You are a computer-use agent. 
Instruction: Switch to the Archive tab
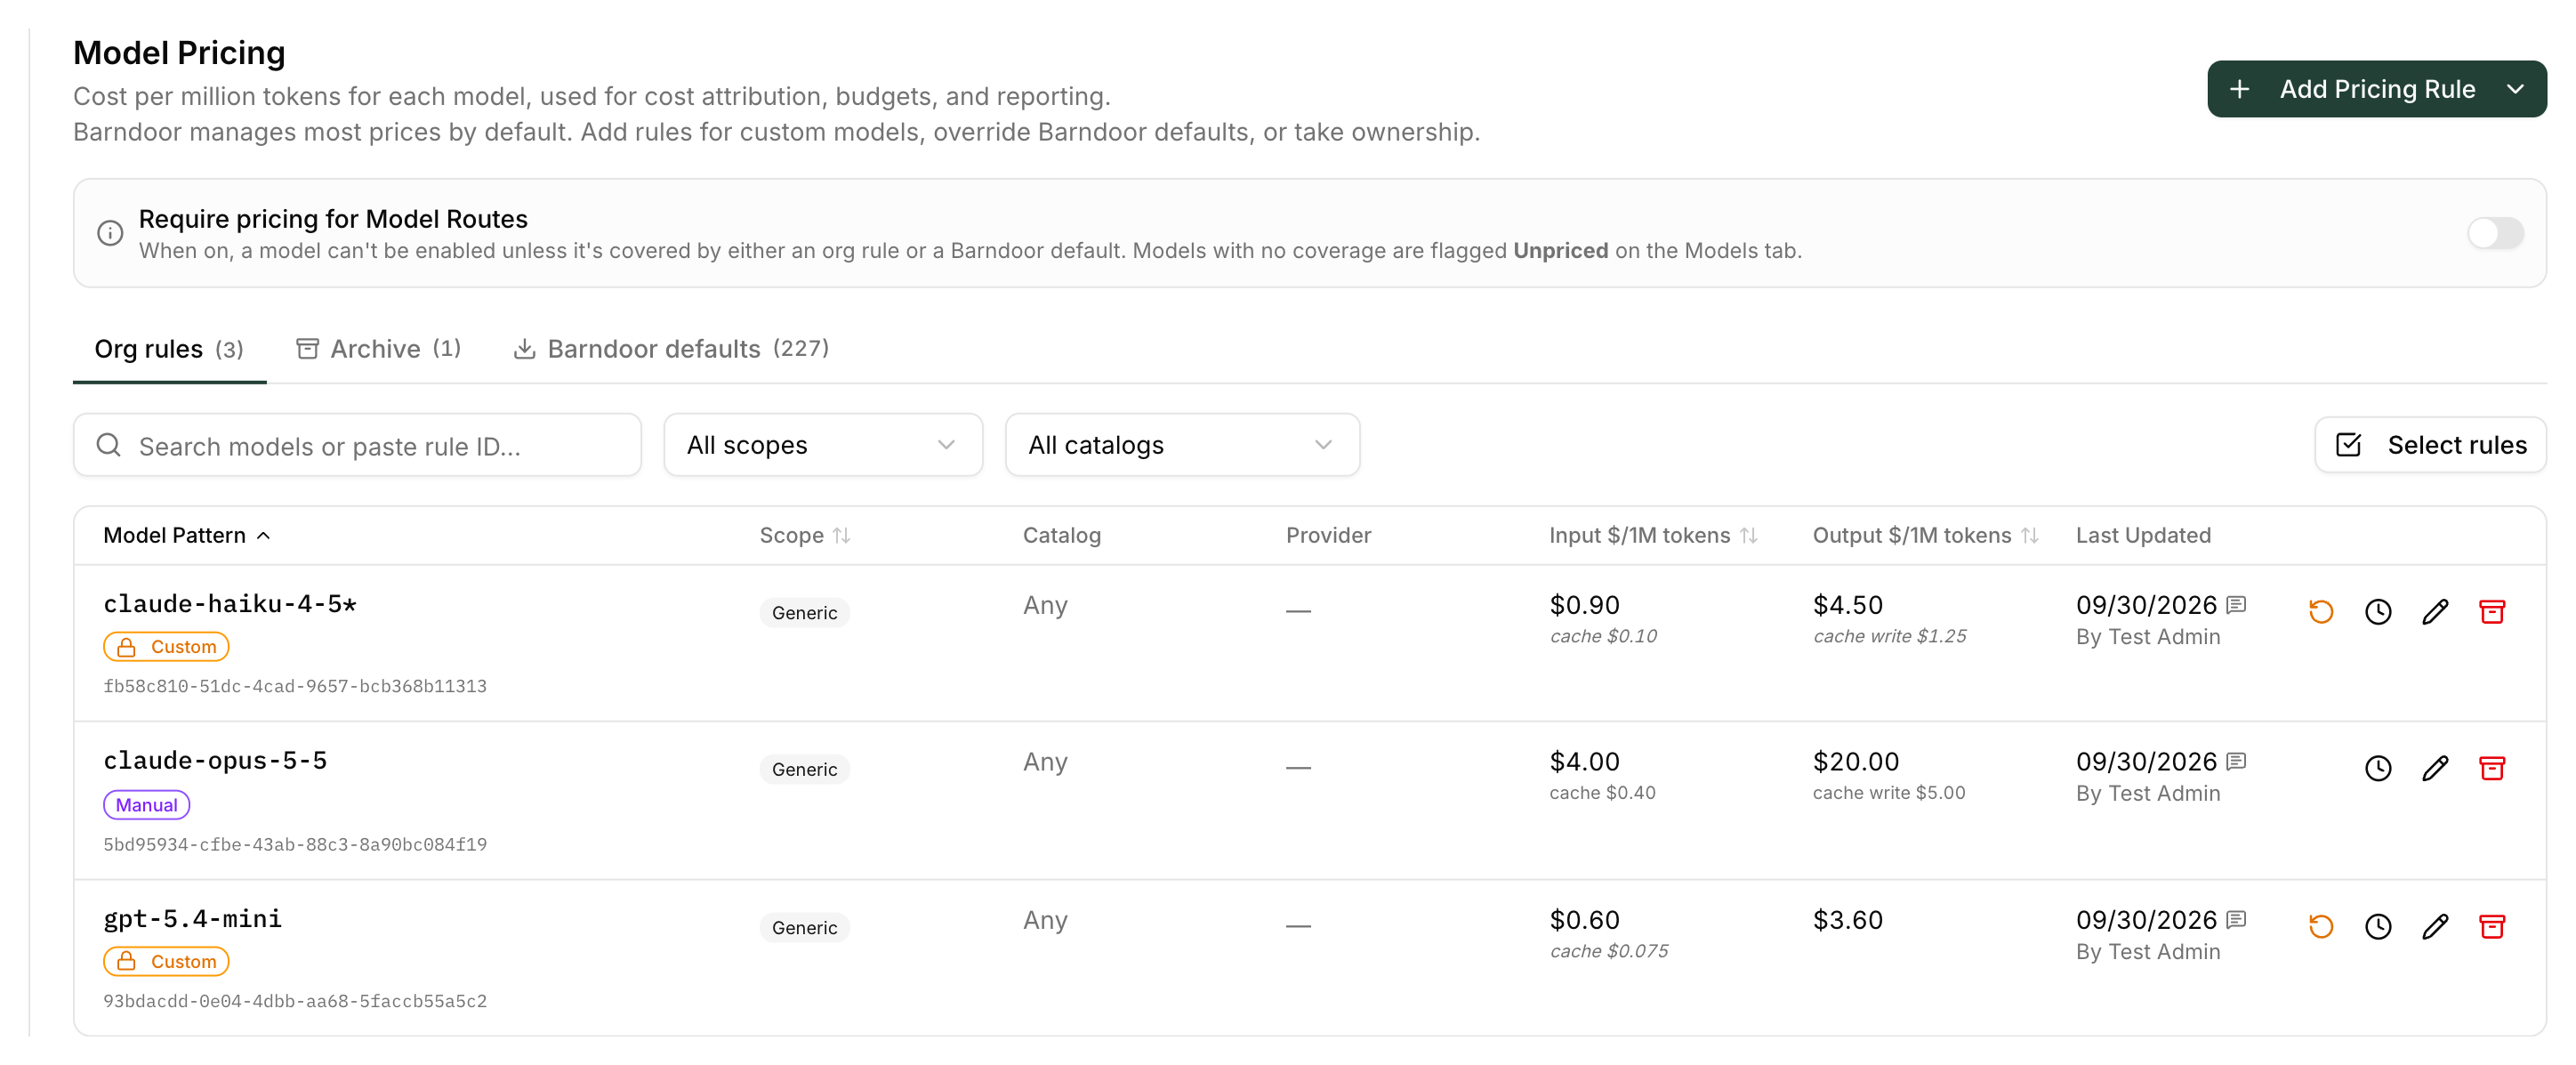point(378,349)
